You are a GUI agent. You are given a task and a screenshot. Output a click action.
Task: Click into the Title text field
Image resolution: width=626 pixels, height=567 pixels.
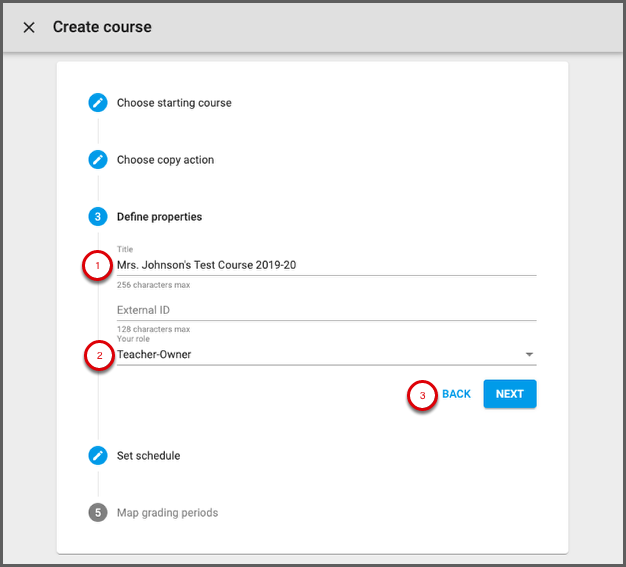click(326, 265)
